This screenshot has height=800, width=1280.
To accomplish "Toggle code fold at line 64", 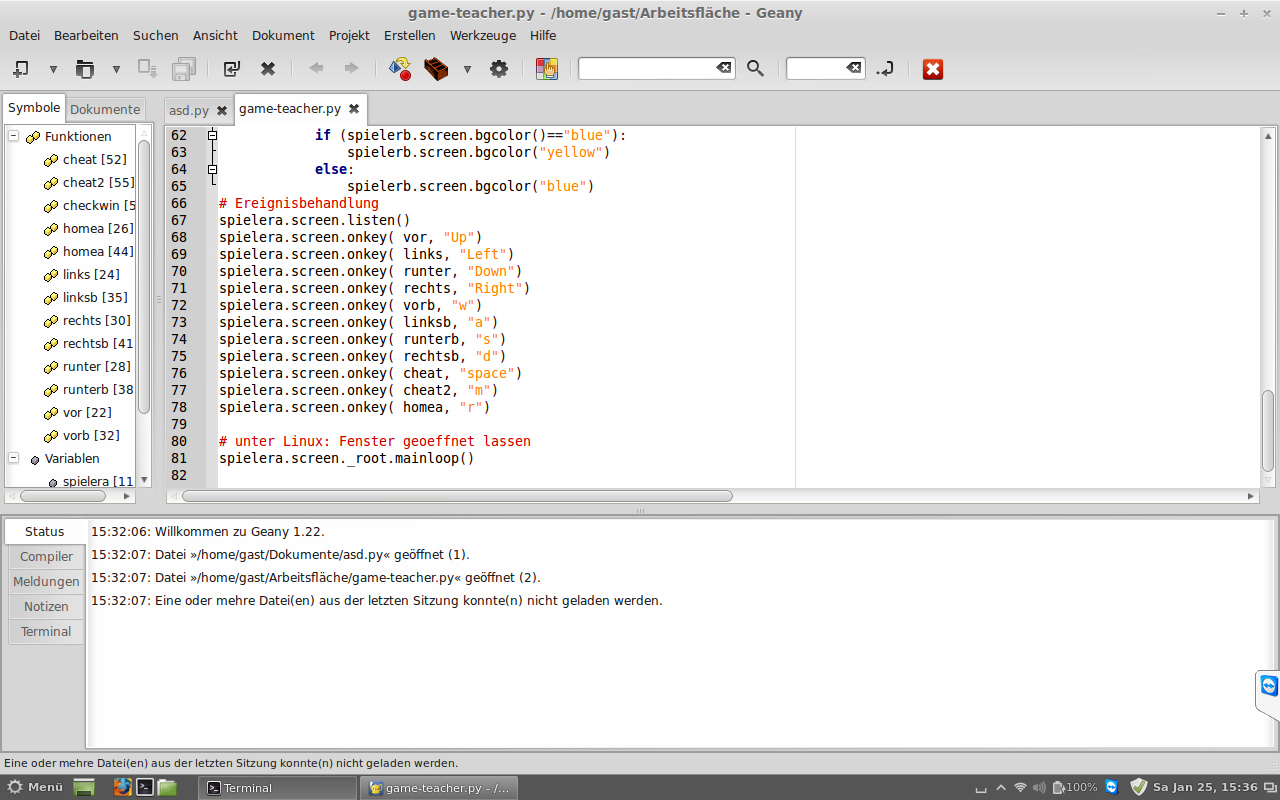I will click(x=212, y=169).
